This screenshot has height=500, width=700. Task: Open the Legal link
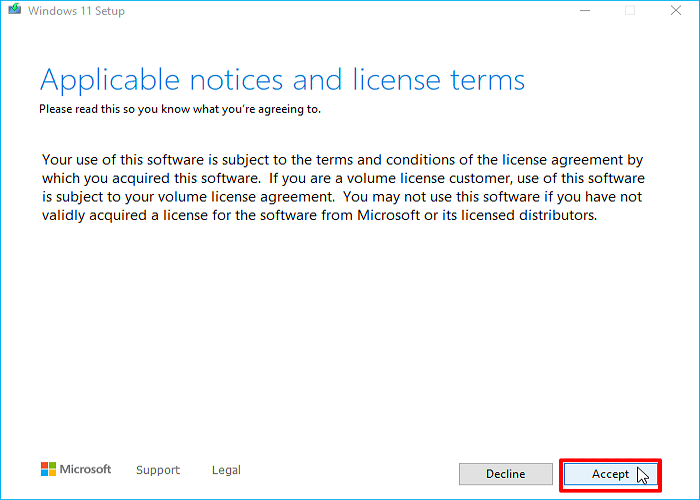pos(226,470)
